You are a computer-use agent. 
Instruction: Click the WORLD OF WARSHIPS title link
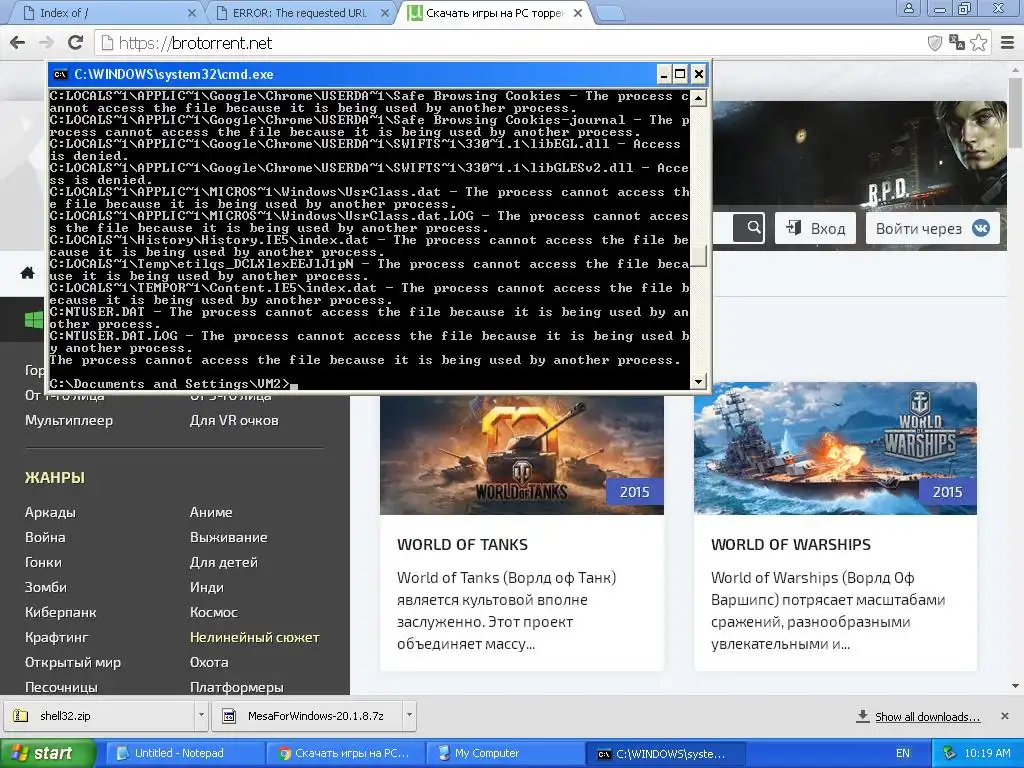tap(791, 544)
